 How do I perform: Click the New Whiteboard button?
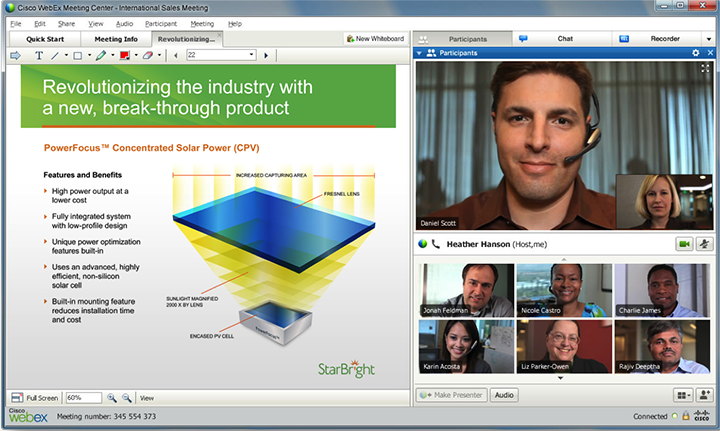pyautogui.click(x=375, y=39)
